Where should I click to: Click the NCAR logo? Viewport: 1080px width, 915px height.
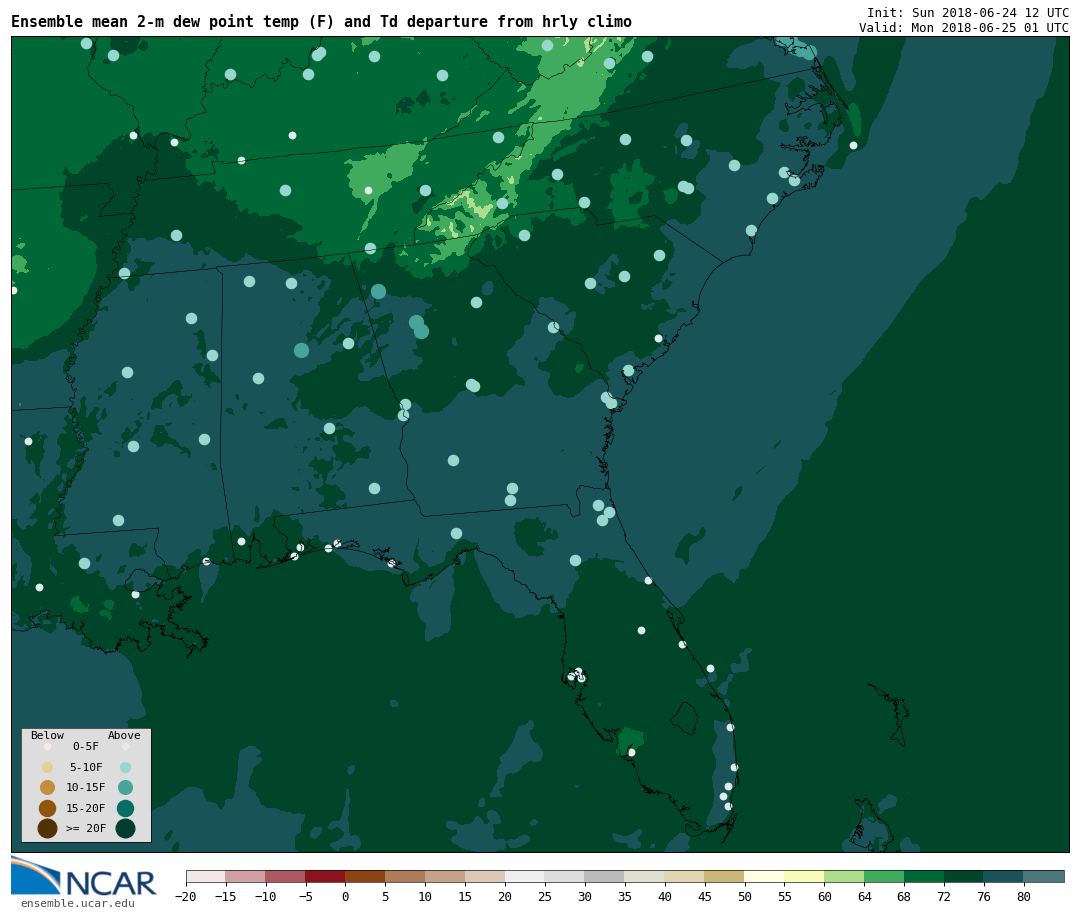coord(84,877)
